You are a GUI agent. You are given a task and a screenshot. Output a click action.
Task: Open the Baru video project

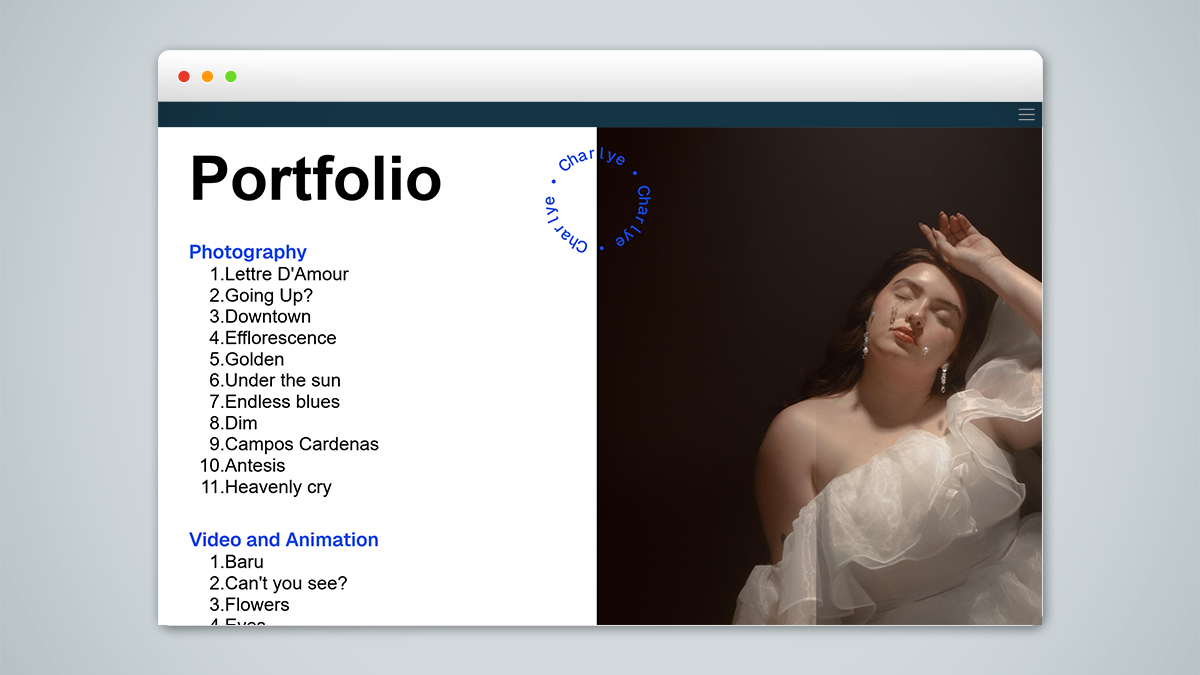pos(245,561)
